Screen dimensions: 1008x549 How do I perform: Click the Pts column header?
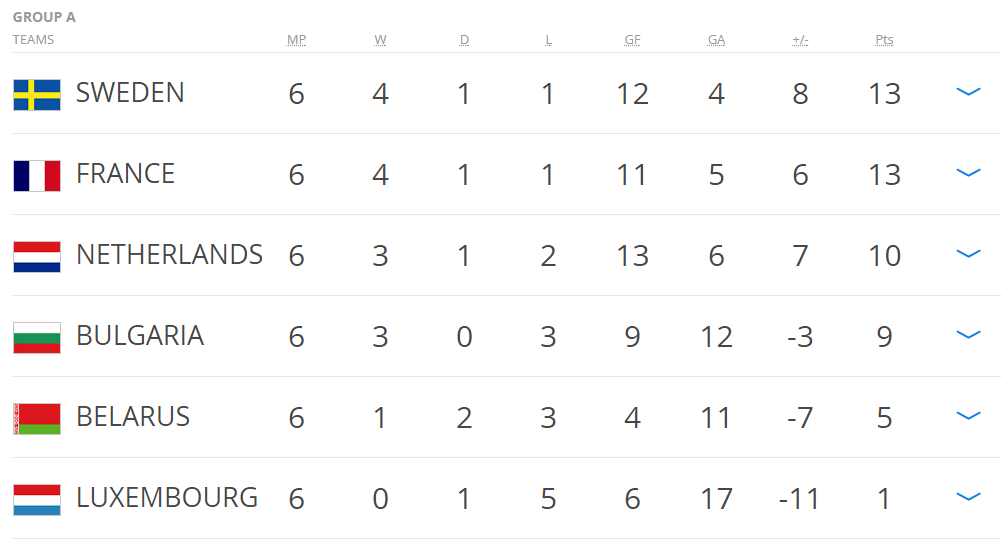click(884, 40)
